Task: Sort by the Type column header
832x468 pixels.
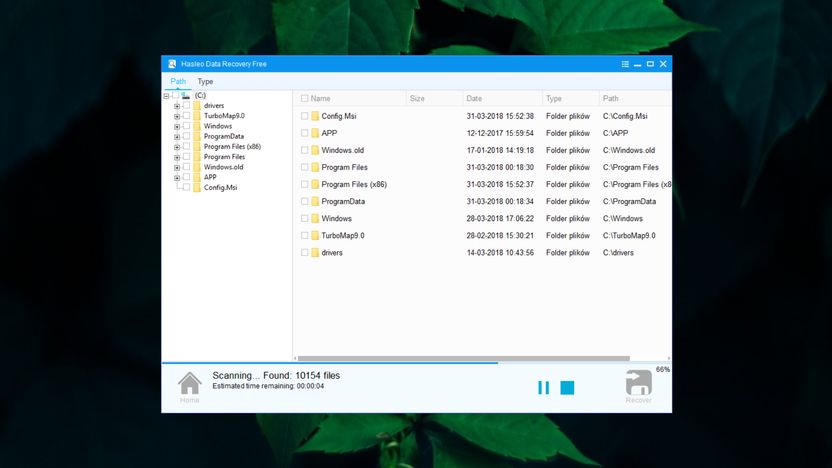Action: (x=570, y=99)
